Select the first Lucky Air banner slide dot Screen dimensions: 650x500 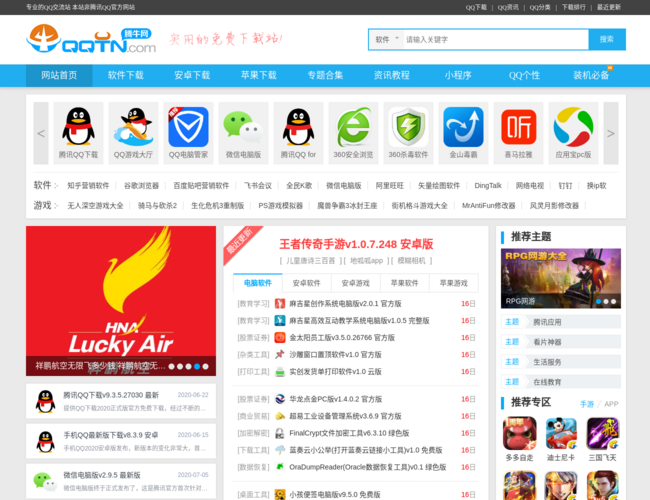pyautogui.click(x=172, y=367)
